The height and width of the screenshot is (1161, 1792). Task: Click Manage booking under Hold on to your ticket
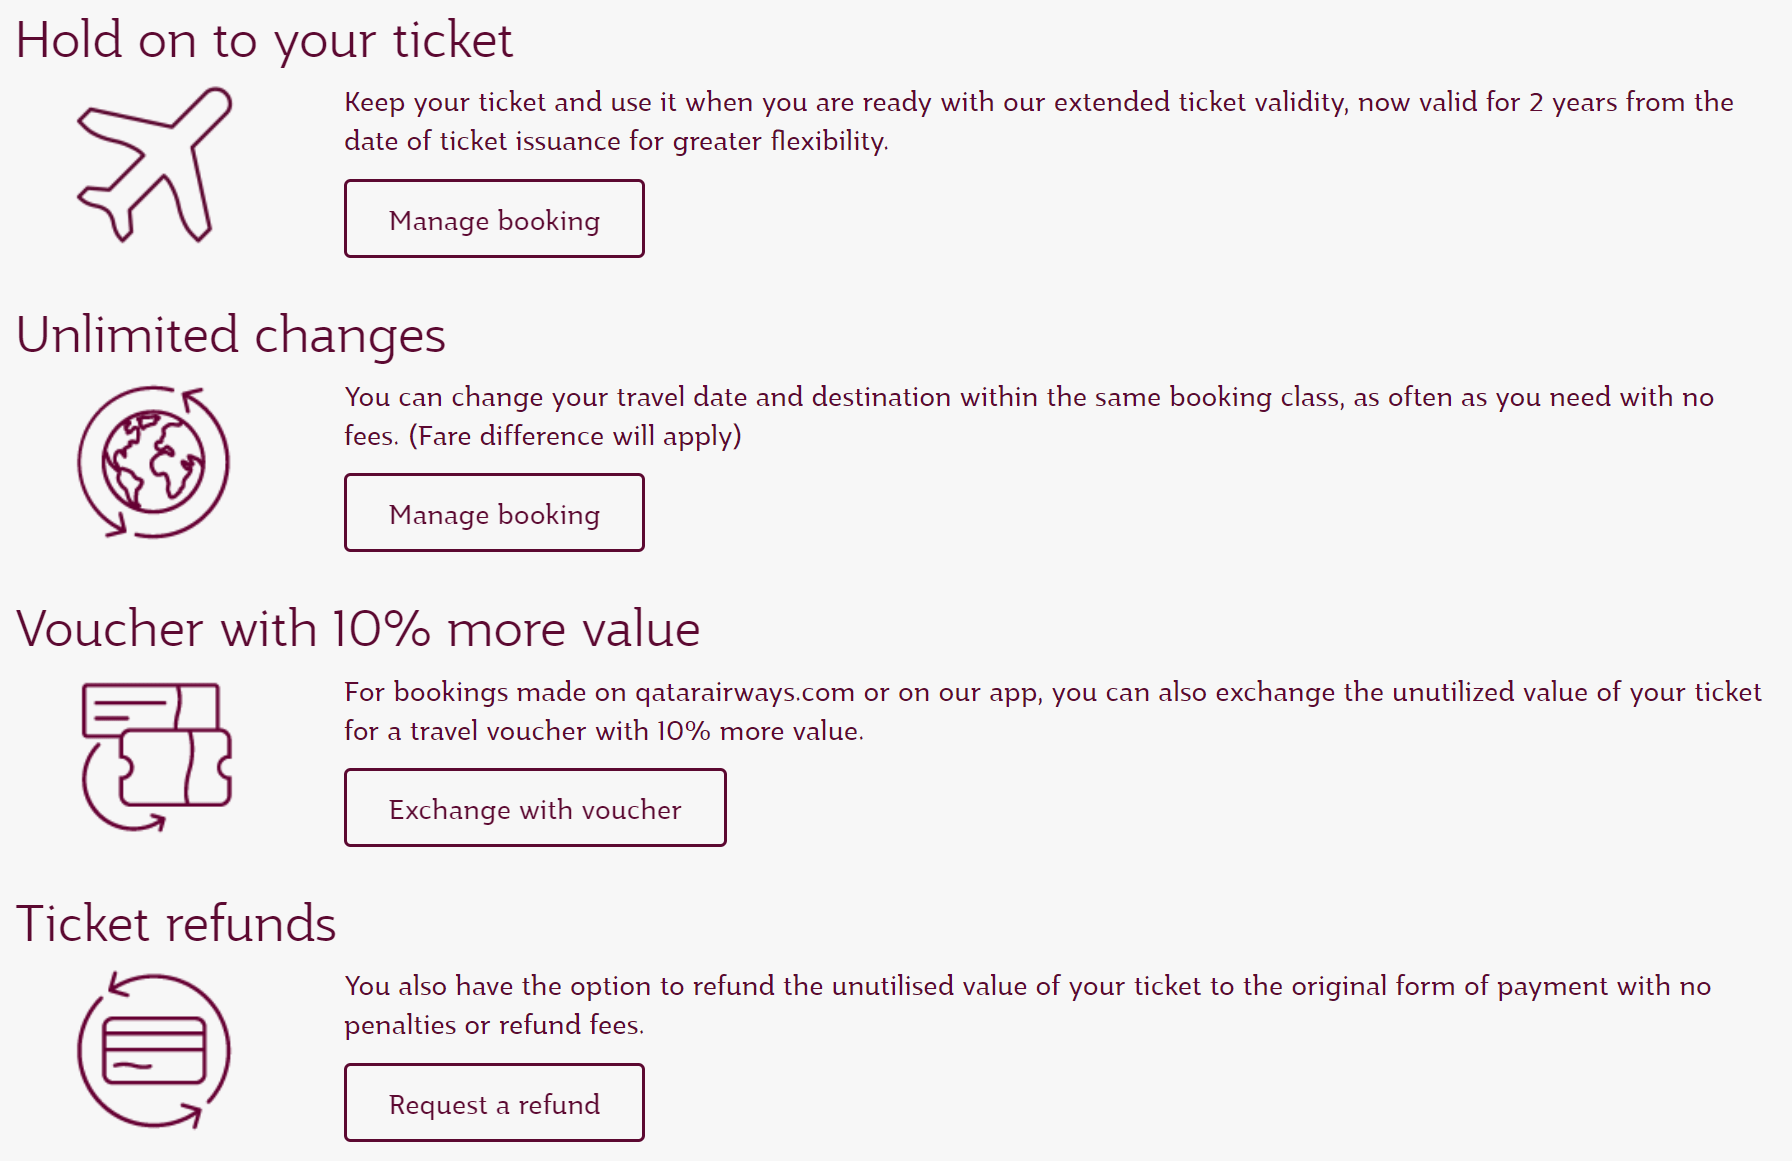coord(494,219)
